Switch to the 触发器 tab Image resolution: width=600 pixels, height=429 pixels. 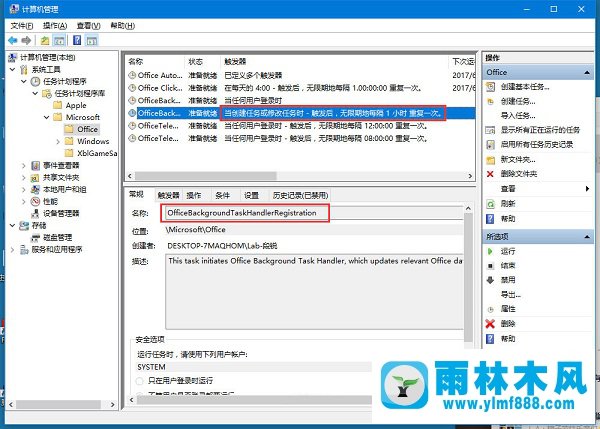[x=168, y=196]
